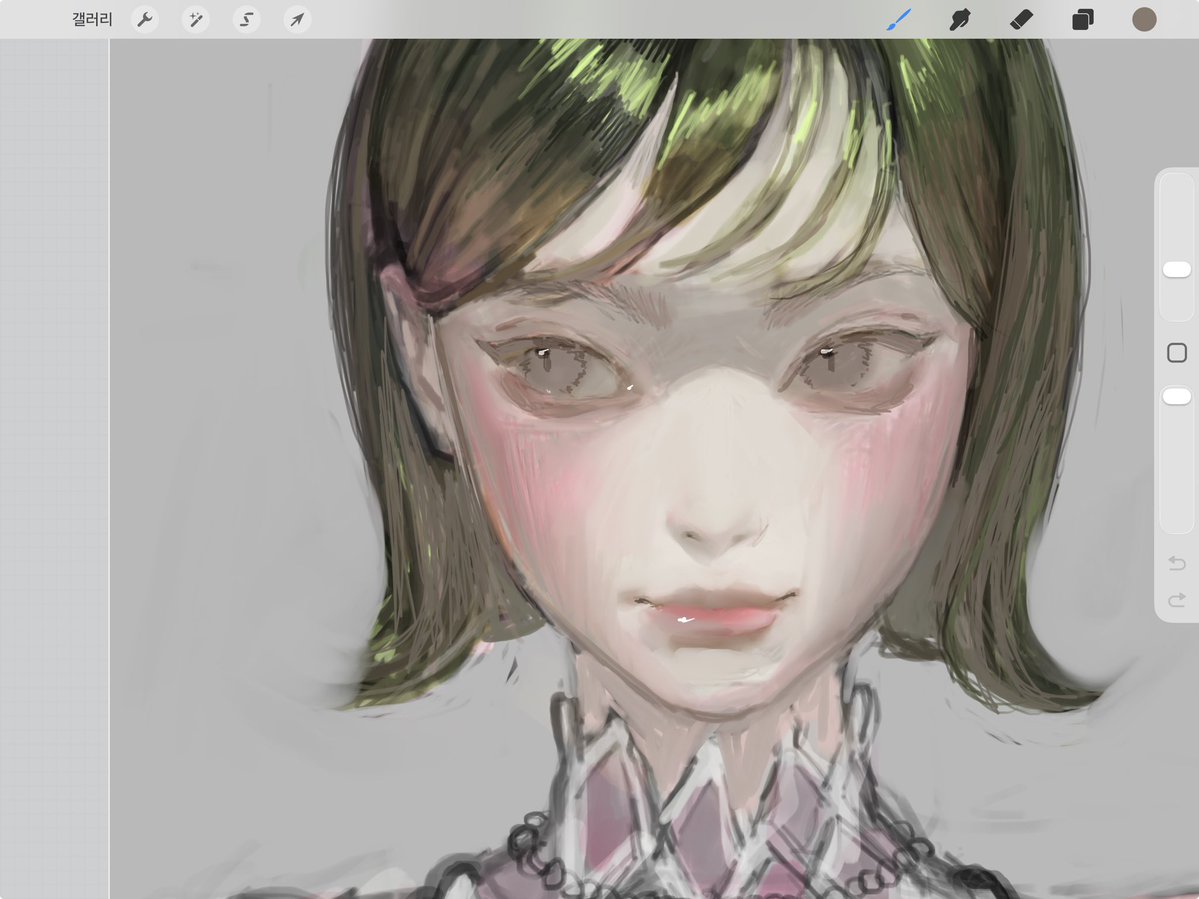Click the brush opacity slider handle
The width and height of the screenshot is (1199, 899).
[1177, 396]
